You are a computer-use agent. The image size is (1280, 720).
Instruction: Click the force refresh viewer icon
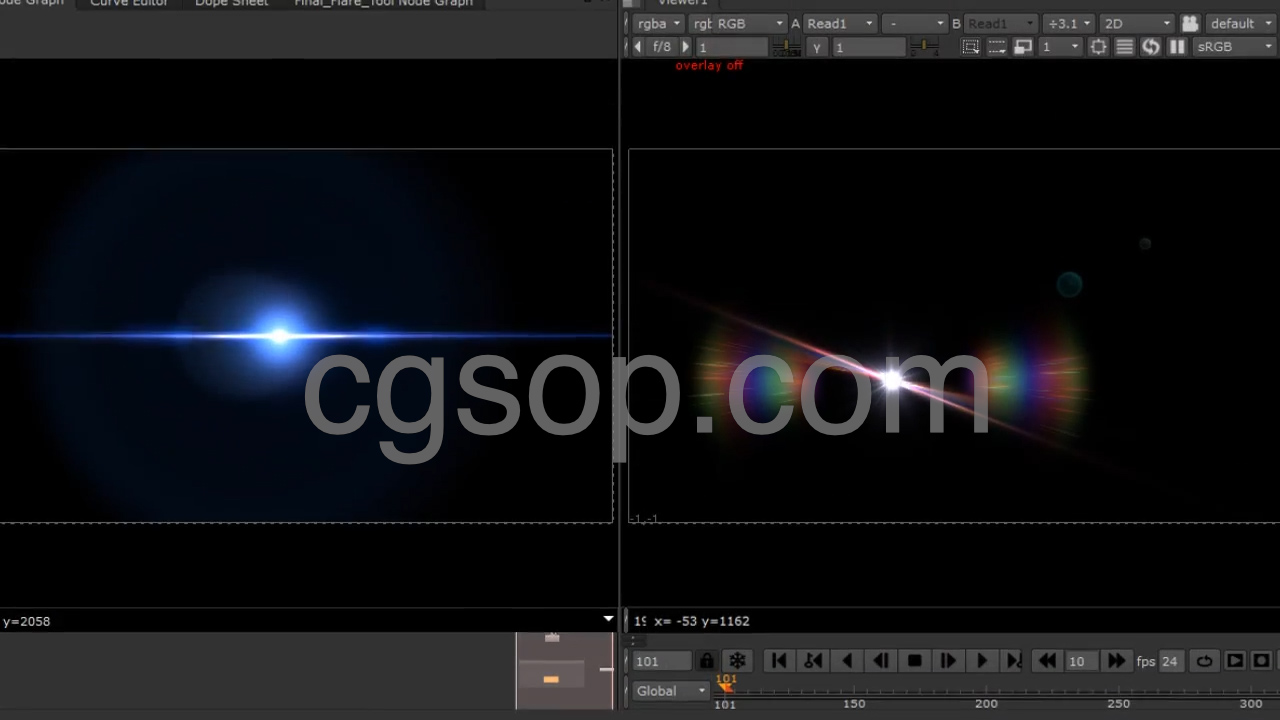tap(1151, 47)
